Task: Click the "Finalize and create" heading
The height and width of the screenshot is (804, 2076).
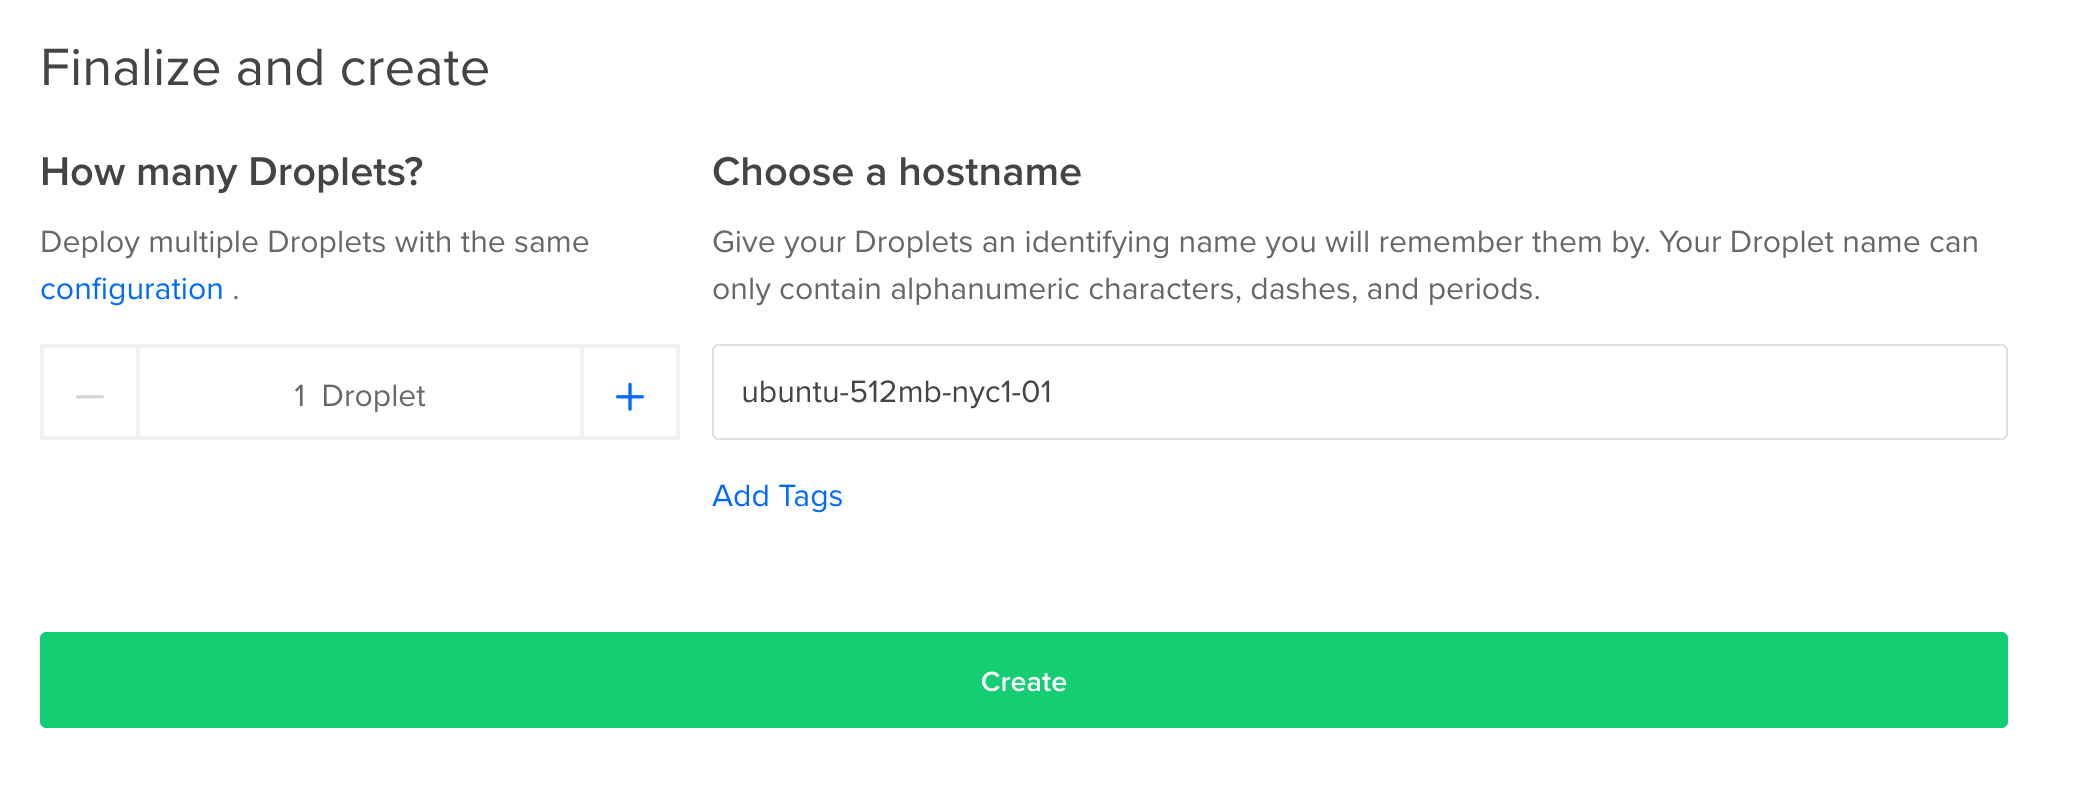Action: tap(265, 68)
